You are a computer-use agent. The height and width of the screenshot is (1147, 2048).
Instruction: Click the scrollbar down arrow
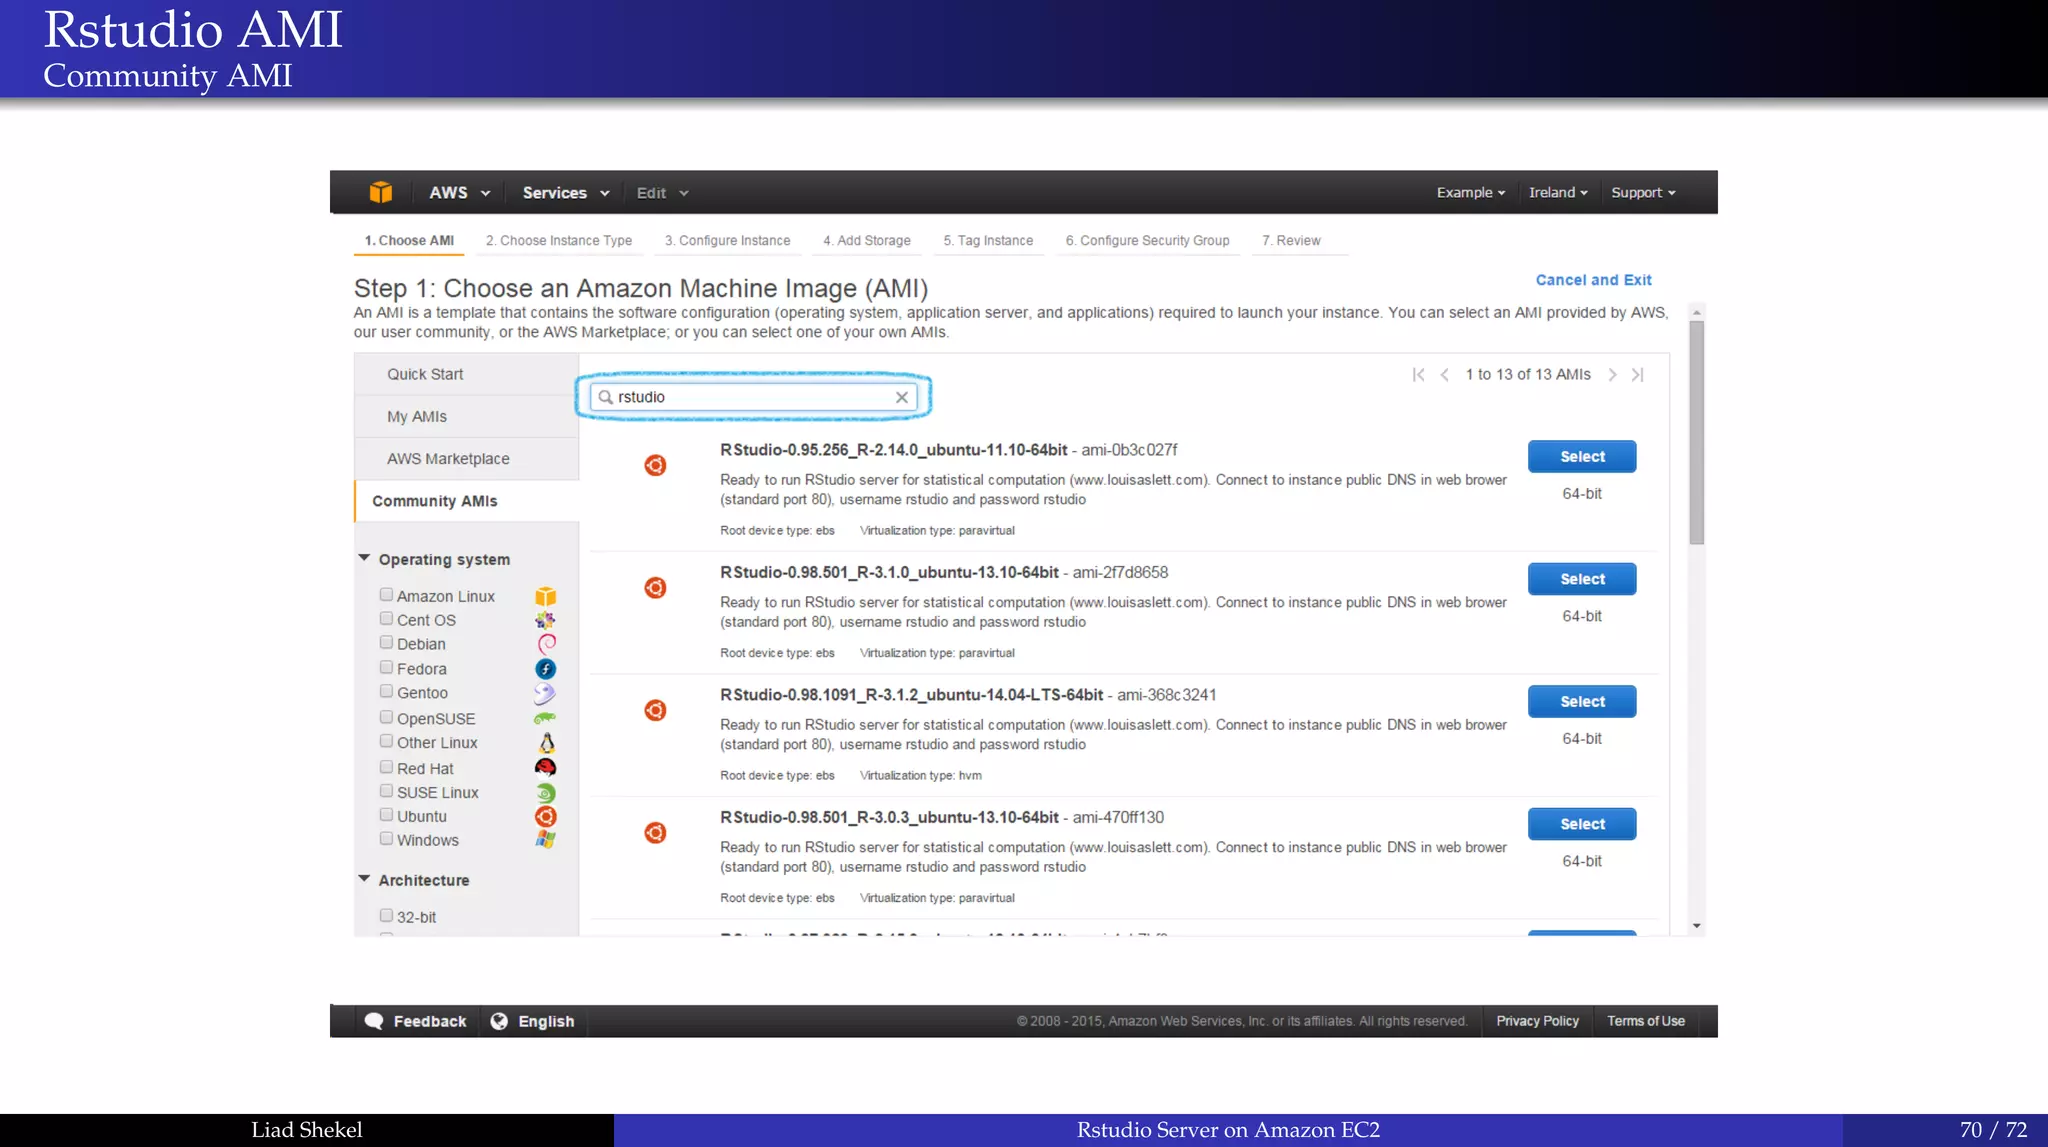click(x=1696, y=926)
